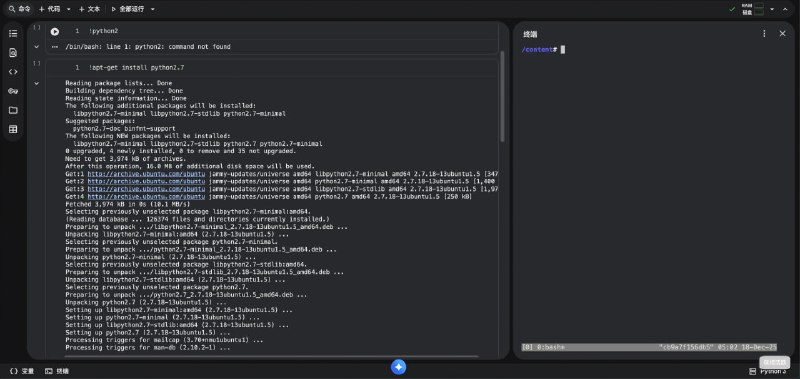Viewport: 800px width, 379px height.
Task: Open the find and replace sidebar icon
Action: (x=13, y=53)
